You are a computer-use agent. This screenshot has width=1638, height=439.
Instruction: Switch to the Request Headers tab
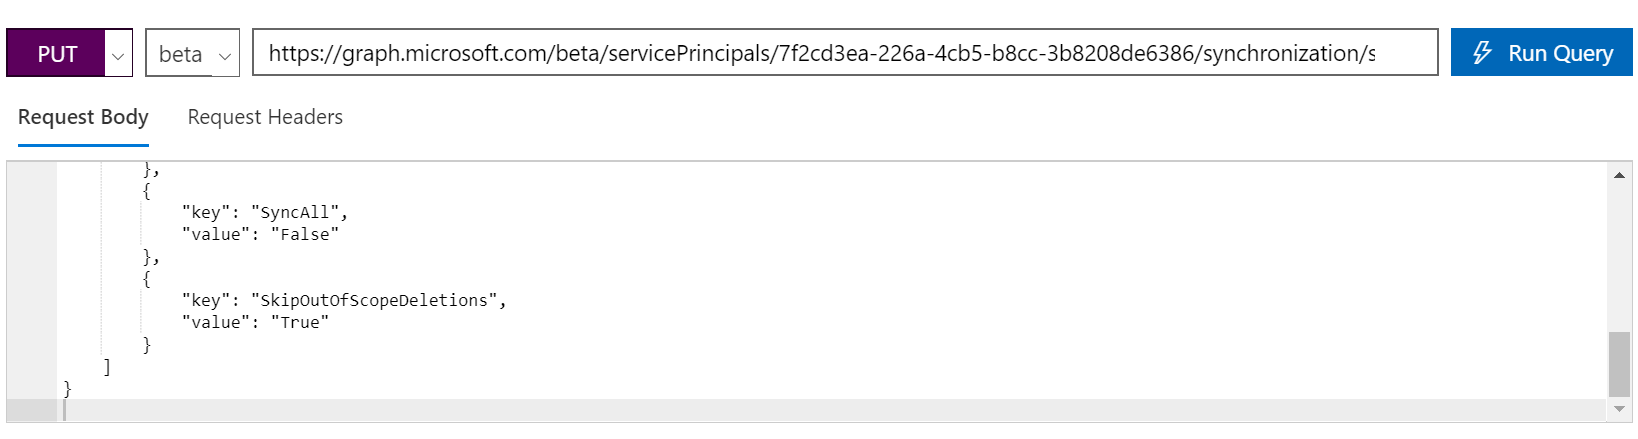click(x=265, y=117)
